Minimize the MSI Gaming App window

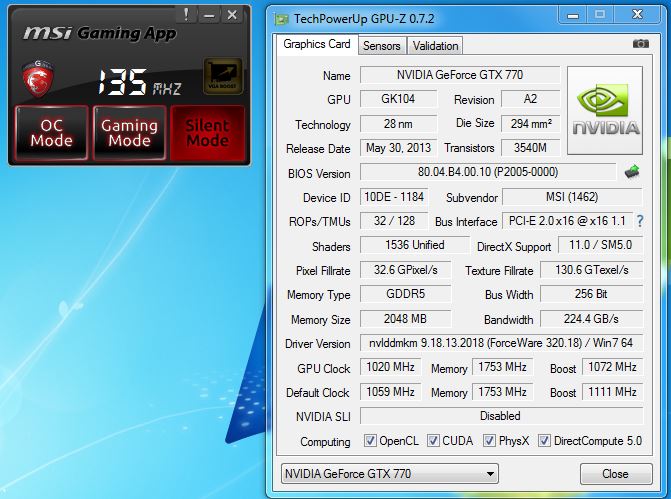point(209,15)
